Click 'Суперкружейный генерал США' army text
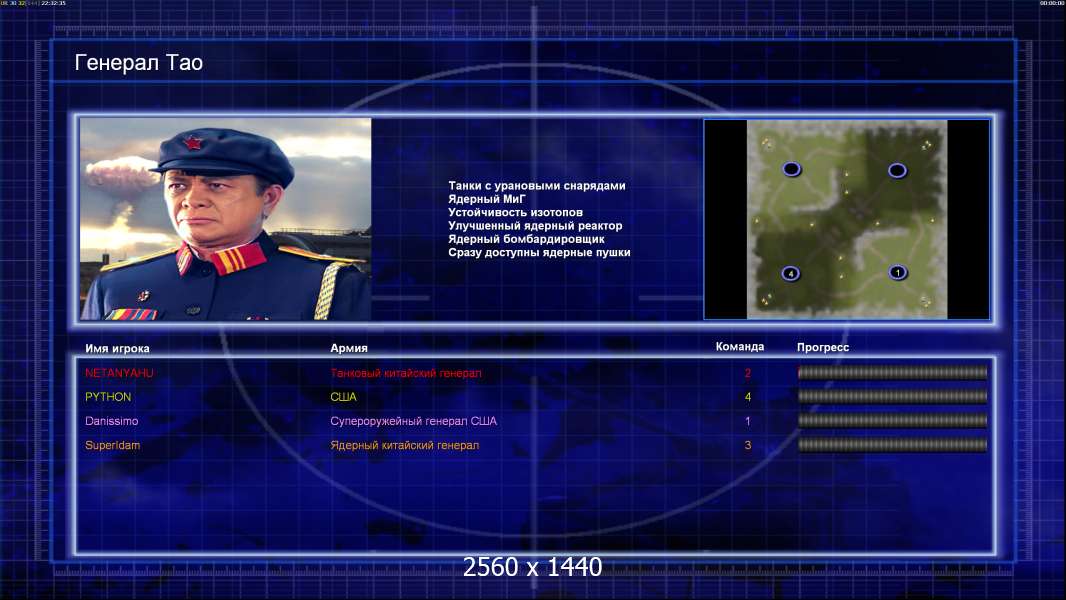The height and width of the screenshot is (600, 1066). pyautogui.click(x=413, y=421)
